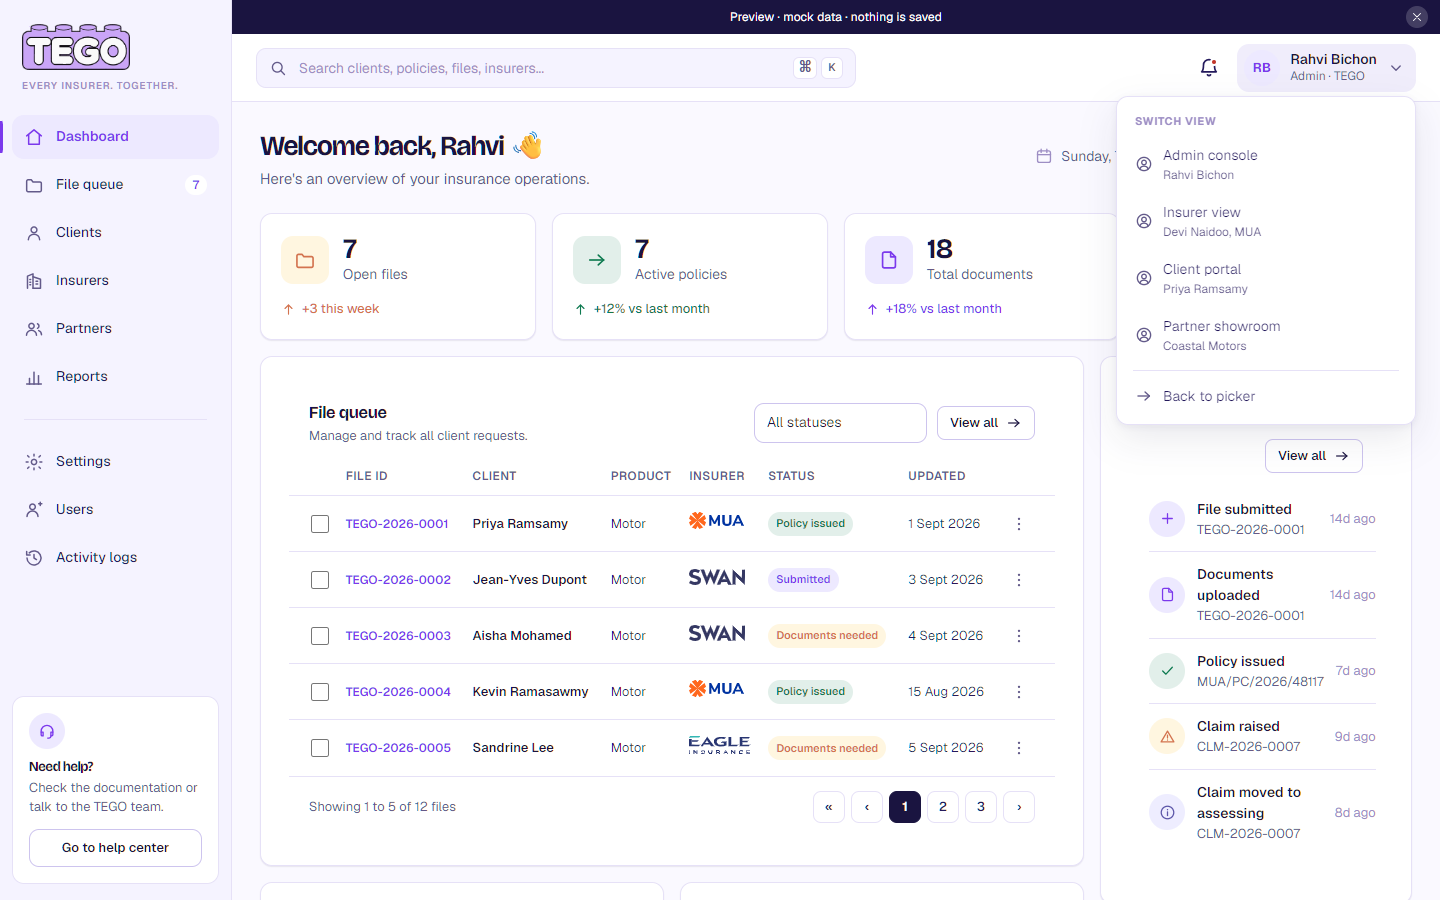Switch to Partner showroom view

[1266, 335]
